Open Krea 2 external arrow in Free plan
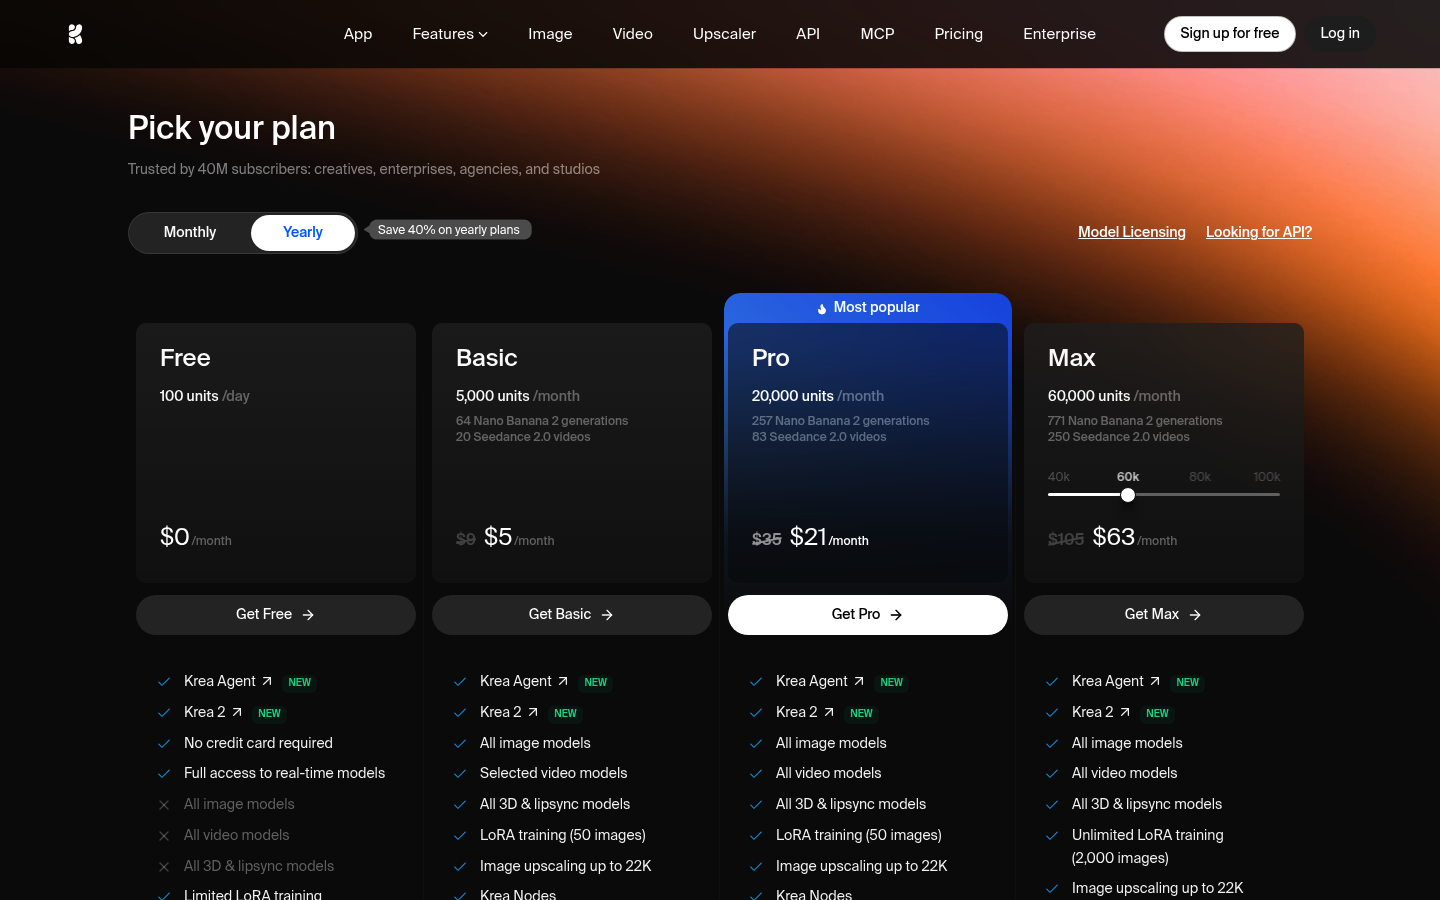The image size is (1440, 900). tap(237, 712)
